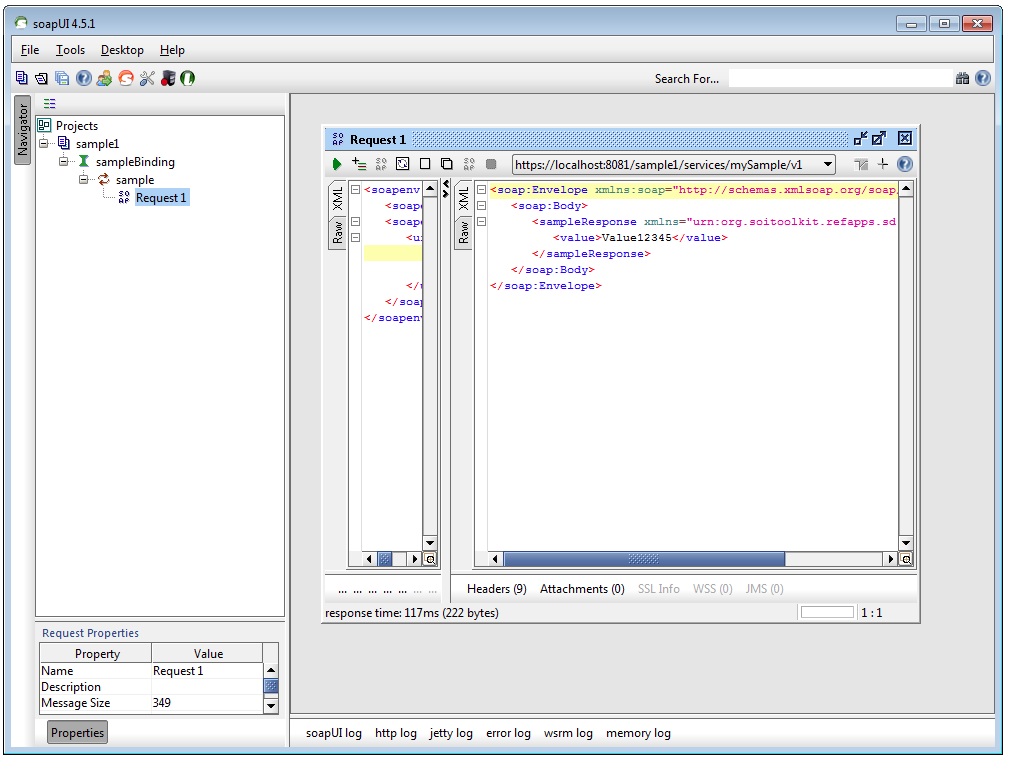Select the Projects root node
This screenshot has height=762, width=1011.
(x=77, y=126)
